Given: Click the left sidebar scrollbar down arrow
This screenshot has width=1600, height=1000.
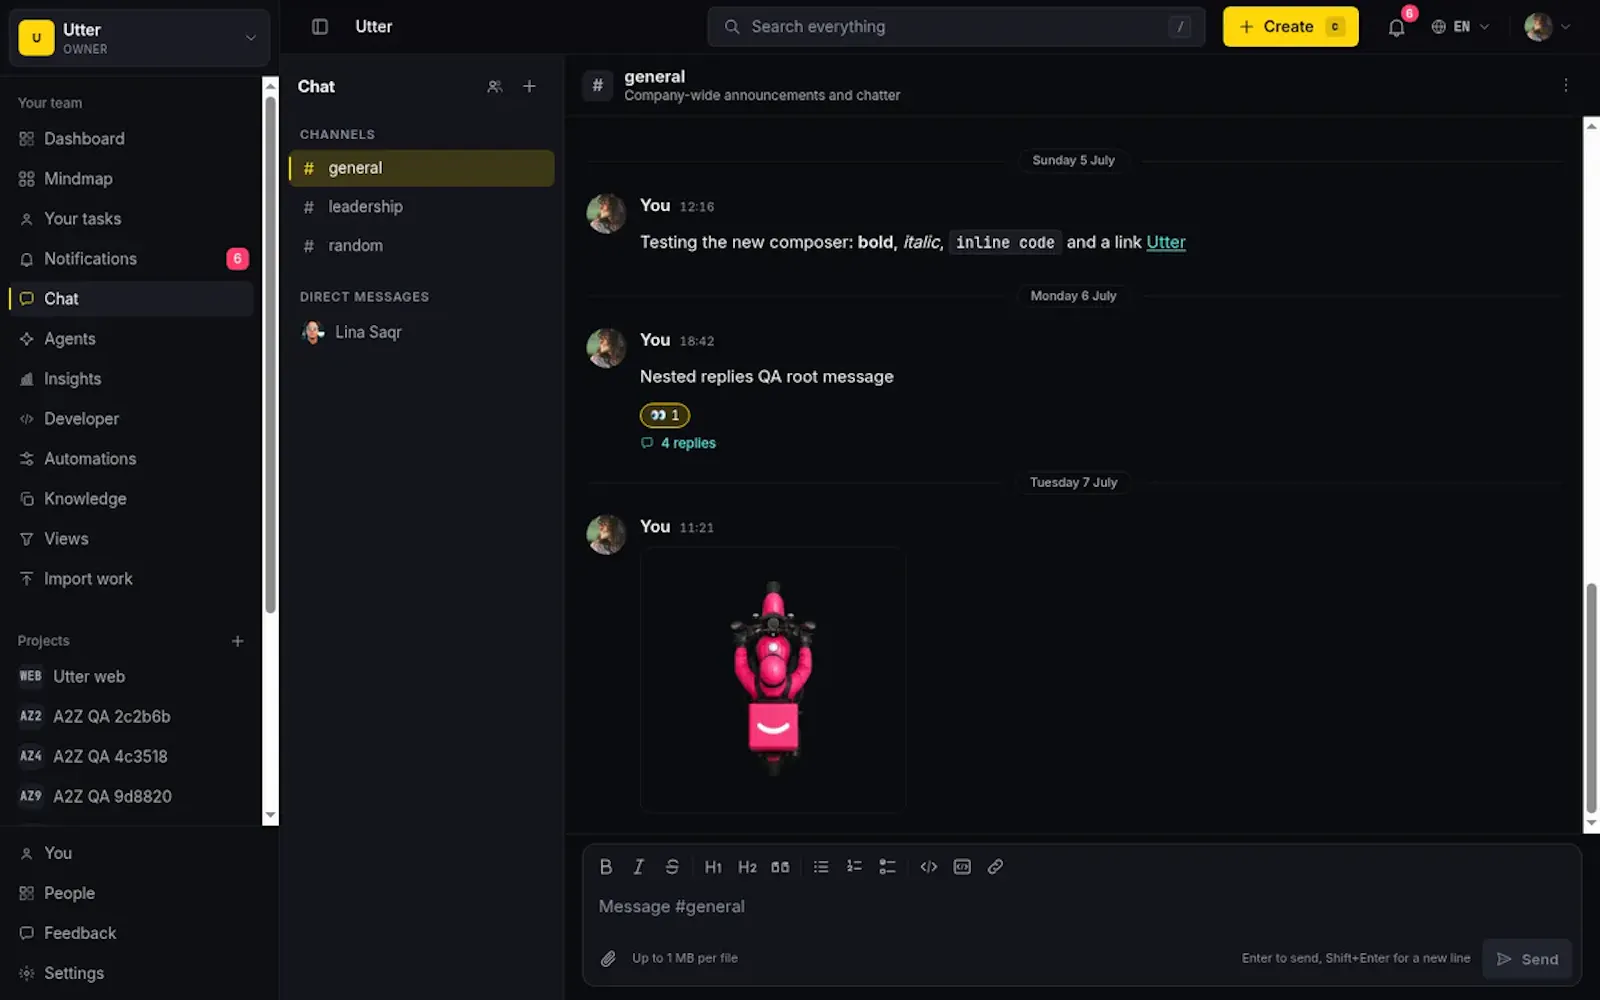Looking at the screenshot, I should click(x=270, y=816).
